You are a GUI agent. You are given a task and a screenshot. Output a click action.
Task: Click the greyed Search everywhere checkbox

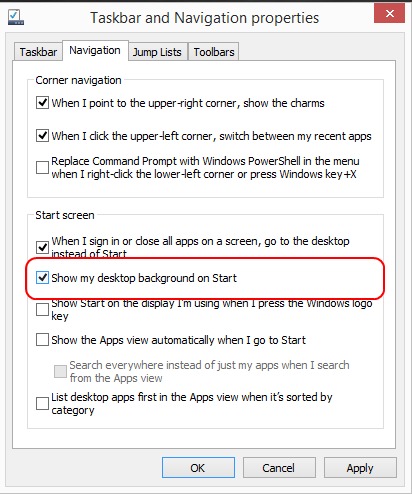60,371
